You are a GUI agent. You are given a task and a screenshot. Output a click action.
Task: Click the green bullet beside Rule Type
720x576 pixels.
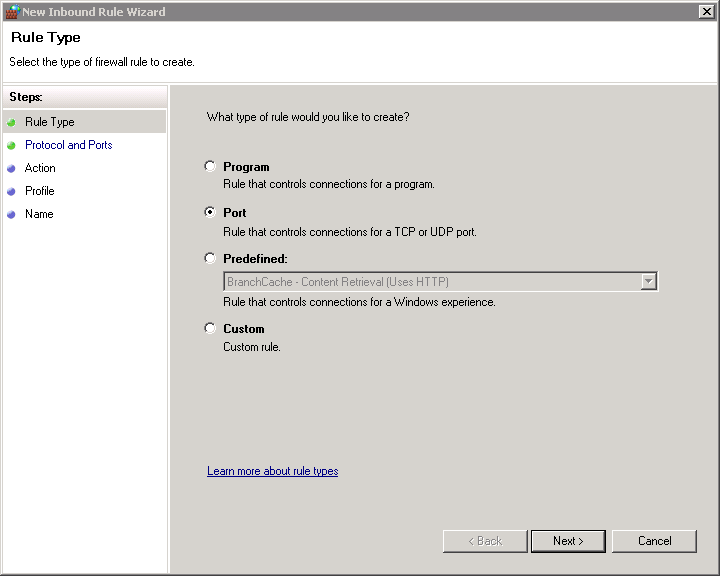11,122
